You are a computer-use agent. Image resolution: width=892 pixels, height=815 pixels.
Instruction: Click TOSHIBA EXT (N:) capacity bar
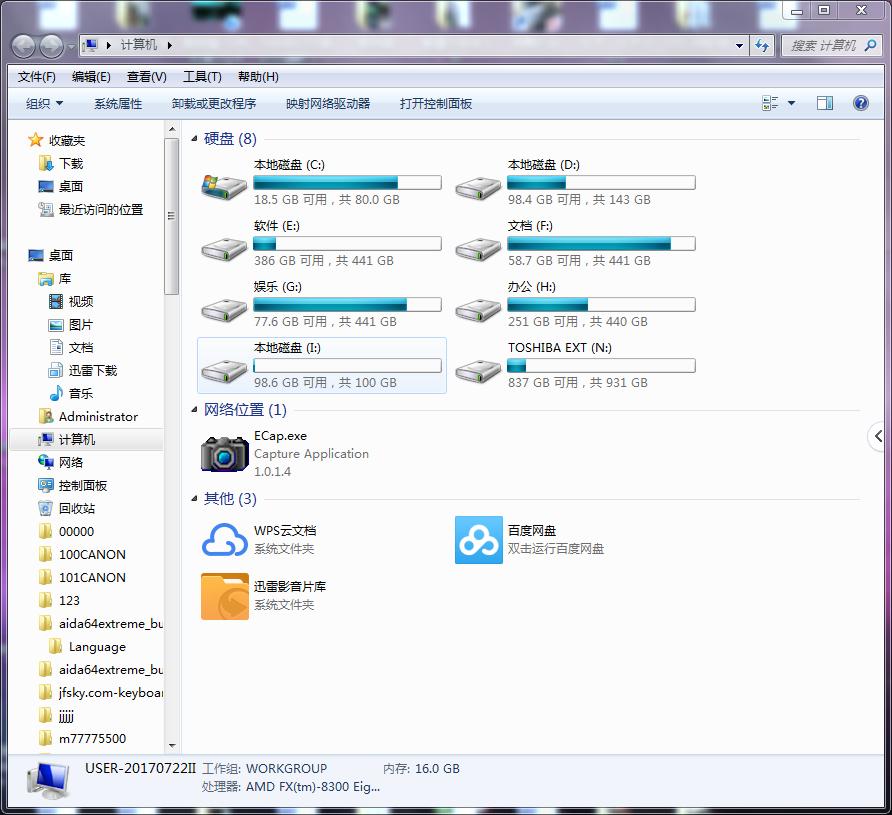point(601,365)
